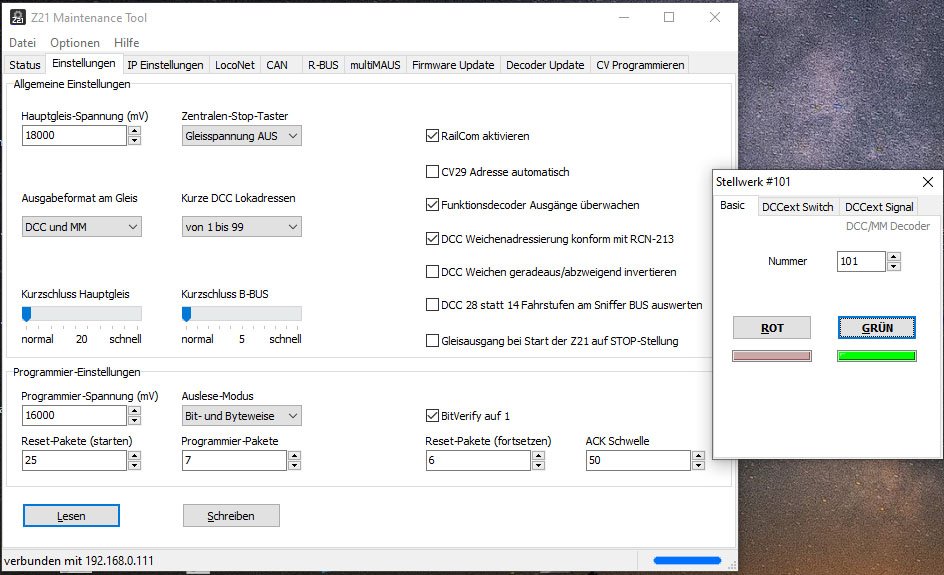
Task: Click 'verbunden mit 192.168.0.111' status text
Action: coord(79,561)
